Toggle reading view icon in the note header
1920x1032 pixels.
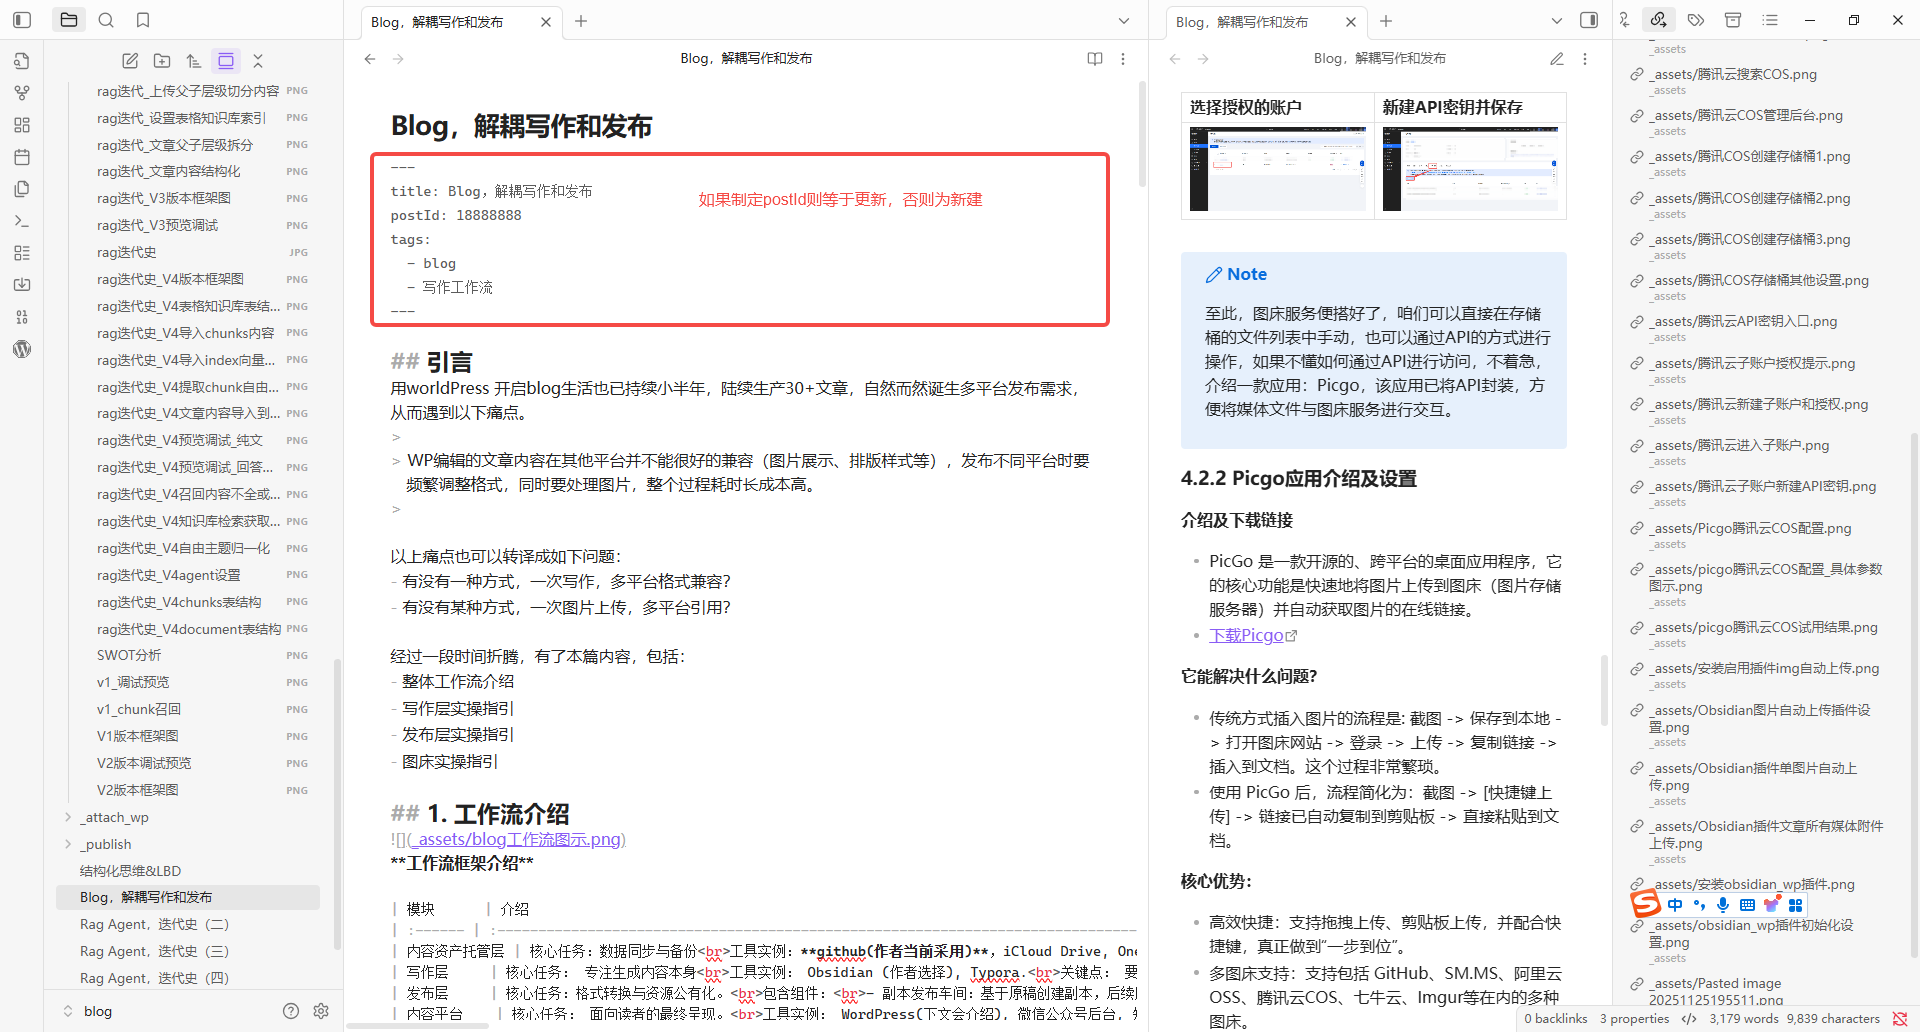point(1094,58)
